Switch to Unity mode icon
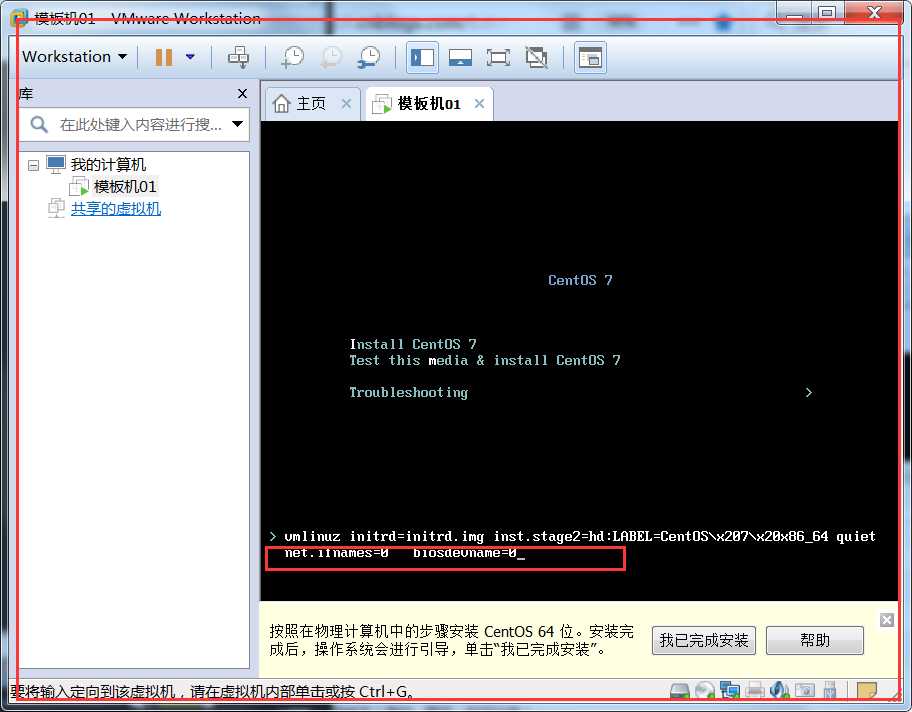 536,57
